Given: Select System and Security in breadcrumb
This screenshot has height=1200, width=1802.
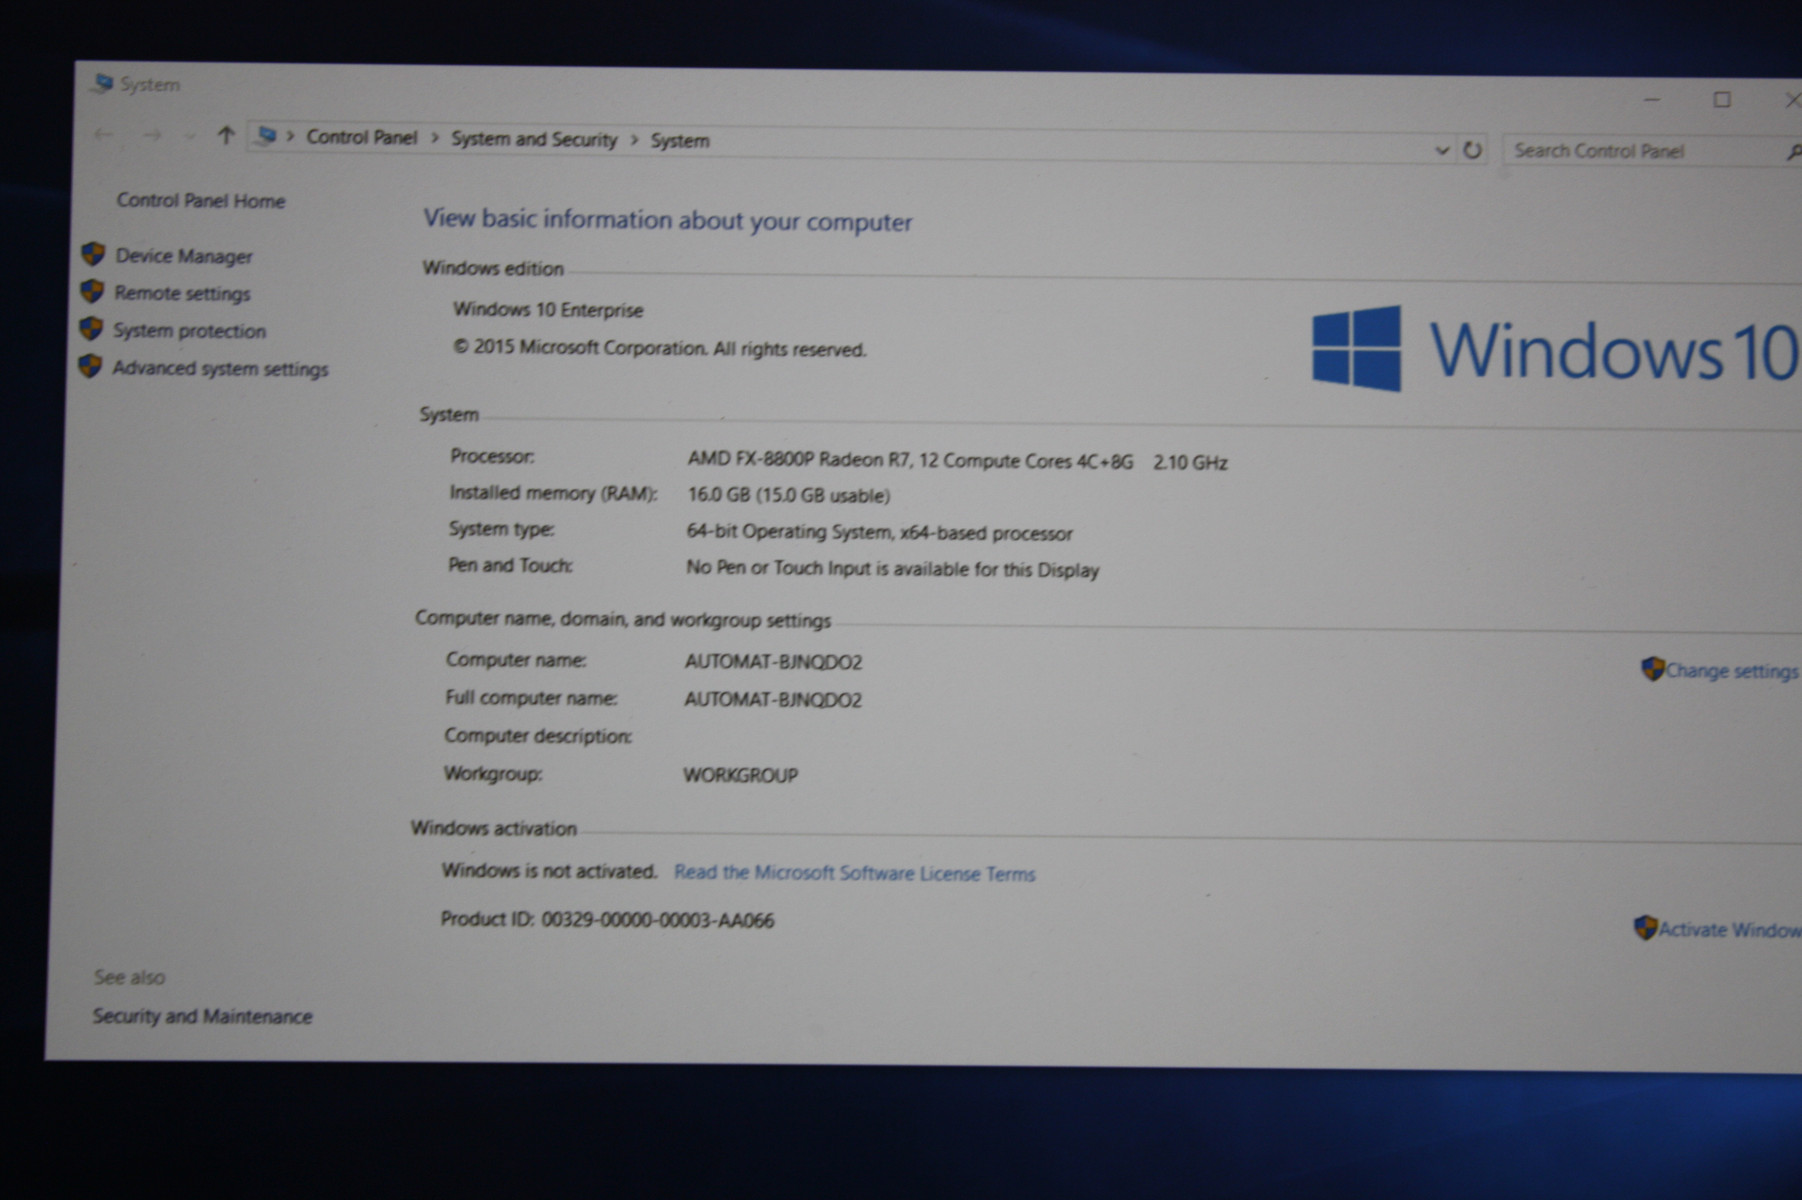Looking at the screenshot, I should [x=534, y=139].
